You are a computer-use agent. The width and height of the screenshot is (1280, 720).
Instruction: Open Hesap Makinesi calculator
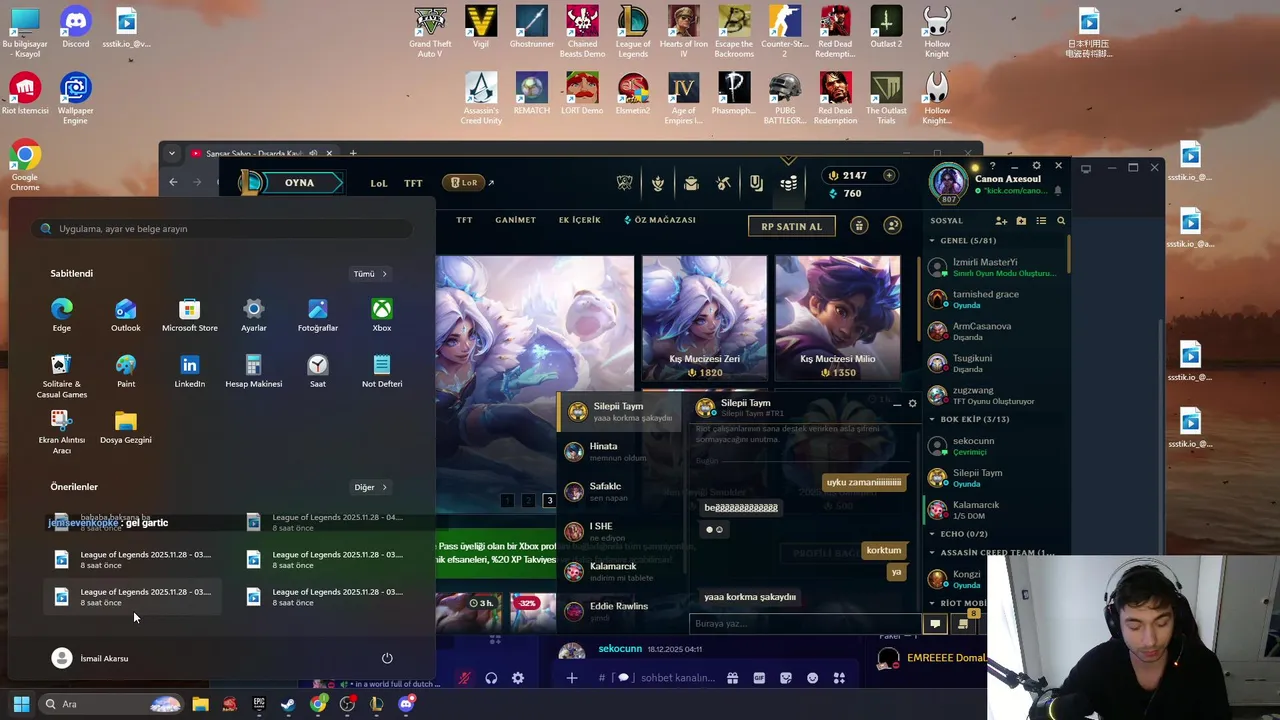point(253,371)
